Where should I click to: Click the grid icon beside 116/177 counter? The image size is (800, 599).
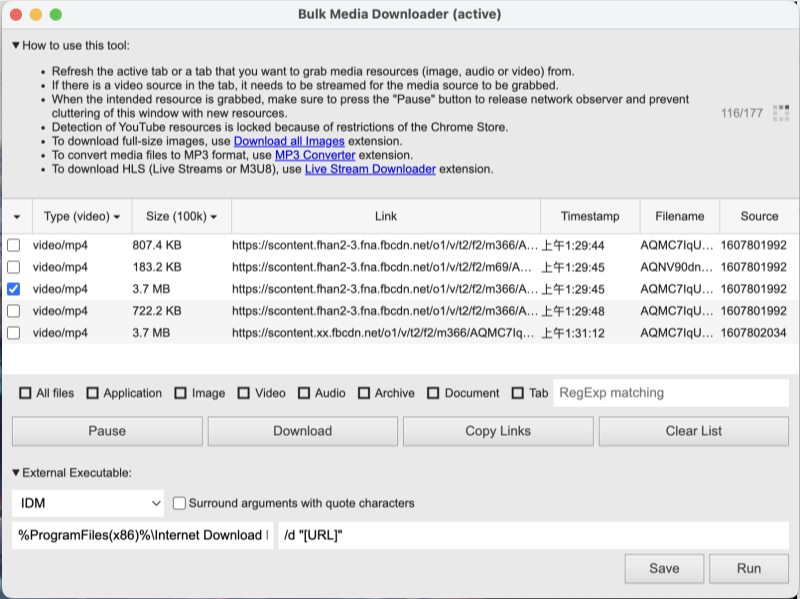pyautogui.click(x=781, y=113)
